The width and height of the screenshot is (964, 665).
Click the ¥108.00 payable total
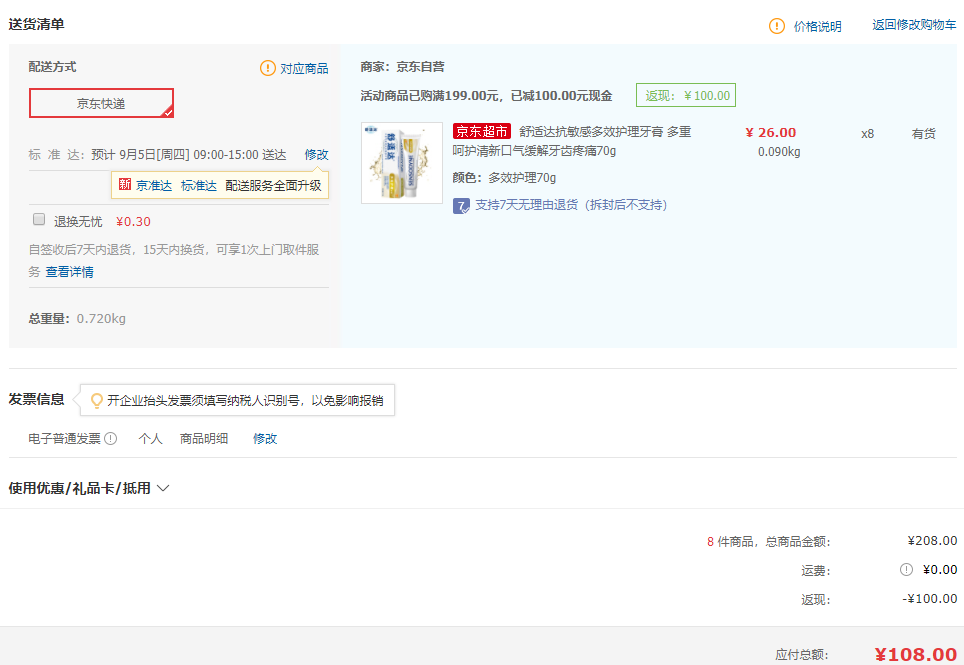point(916,655)
